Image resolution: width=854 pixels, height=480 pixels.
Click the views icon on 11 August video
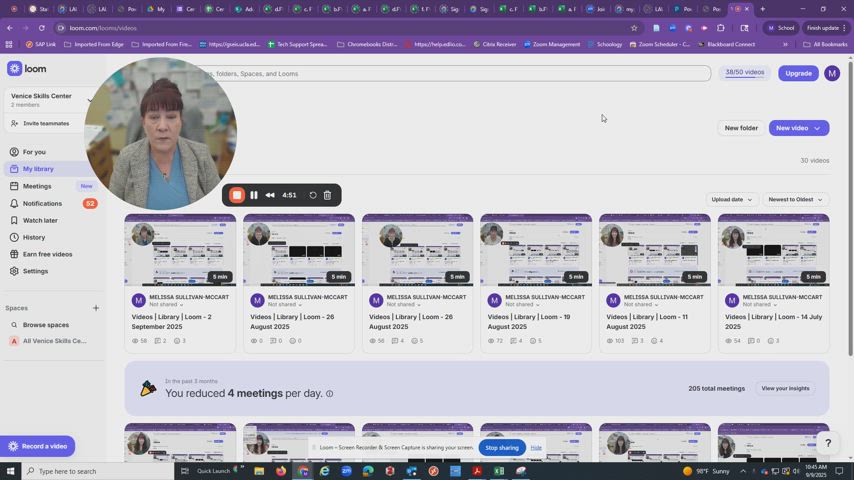pyautogui.click(x=610, y=341)
